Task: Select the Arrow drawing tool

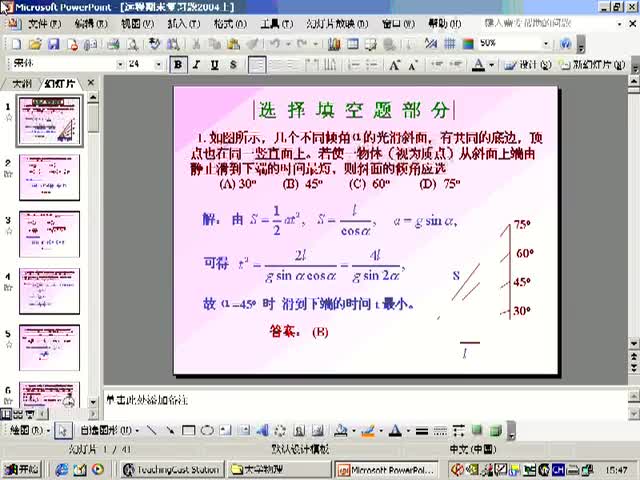Action: click(170, 430)
